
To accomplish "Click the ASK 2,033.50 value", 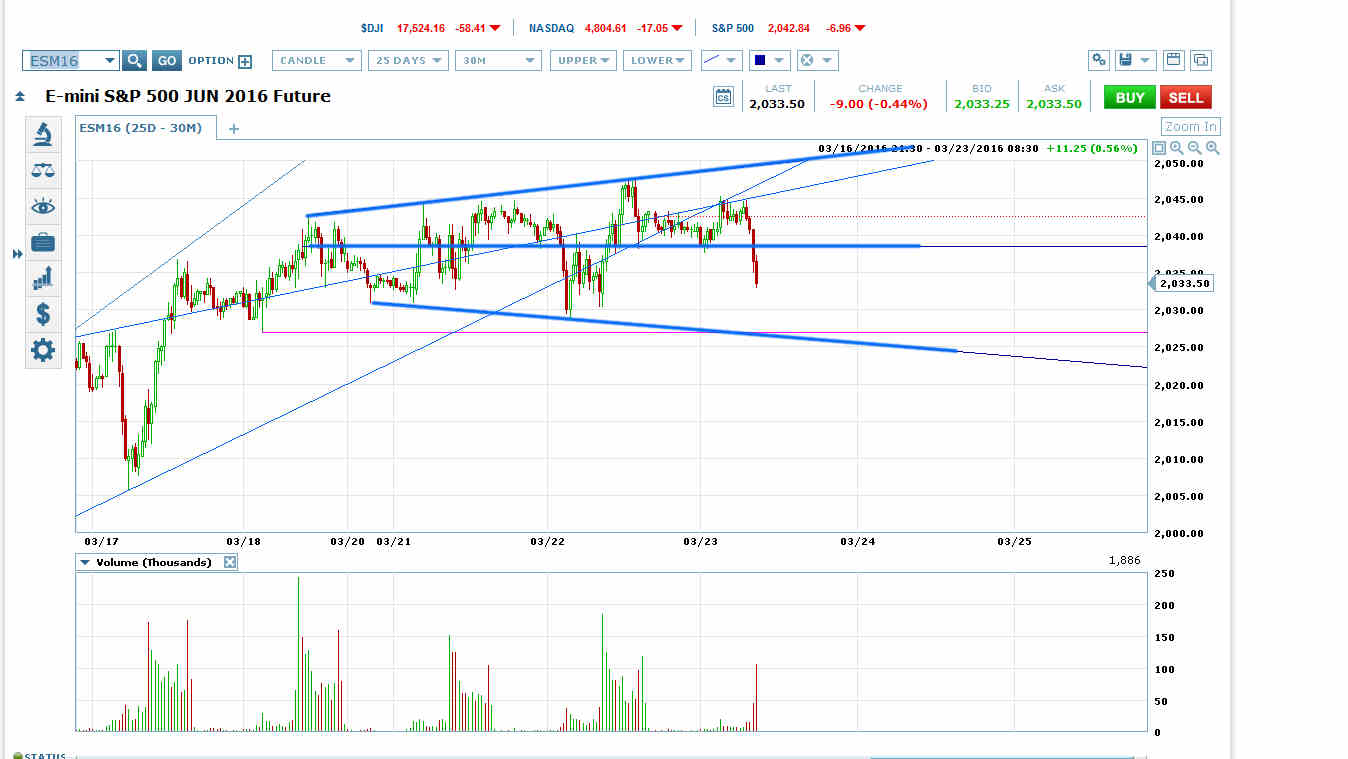I will coord(1053,104).
